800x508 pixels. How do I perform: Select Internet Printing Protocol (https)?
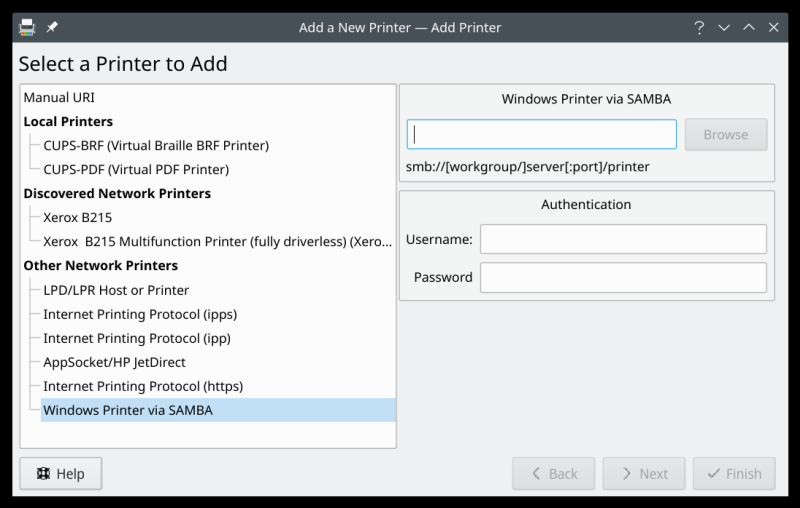(143, 386)
